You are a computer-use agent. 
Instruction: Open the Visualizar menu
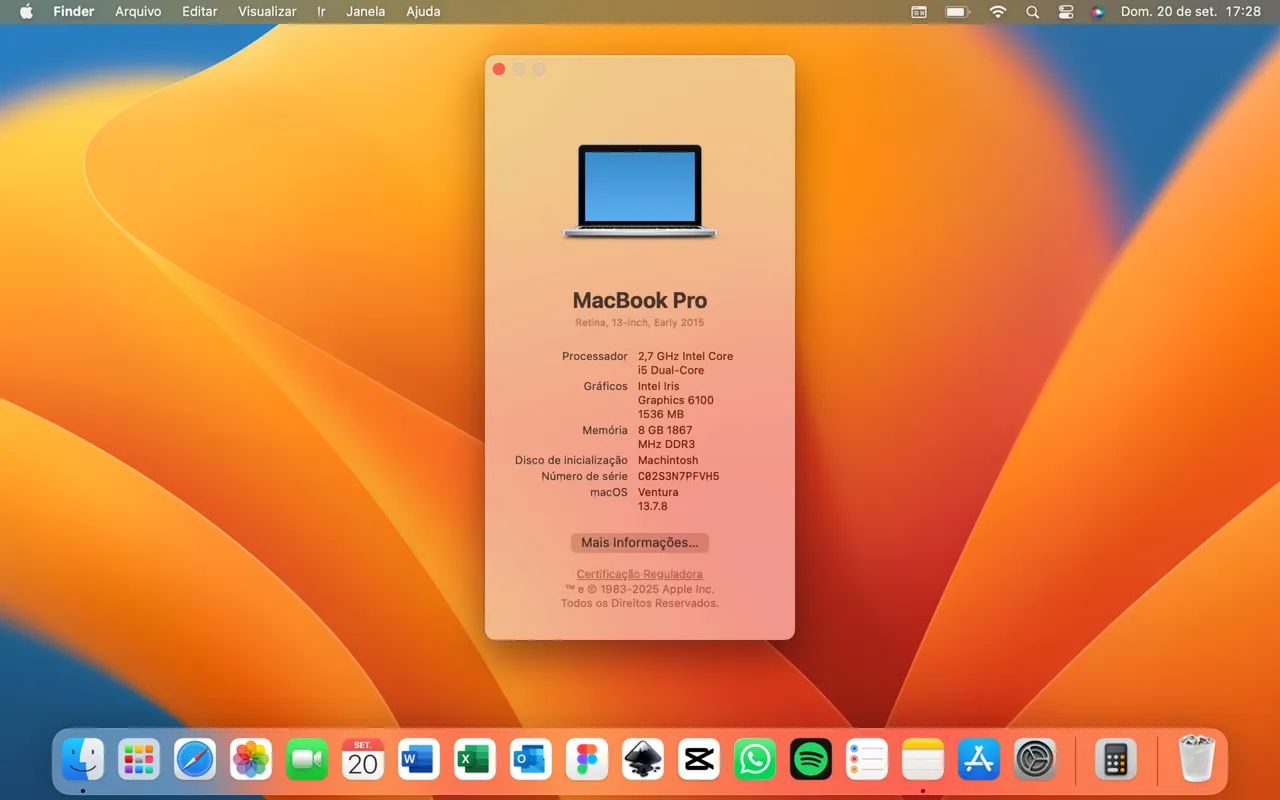tap(267, 12)
